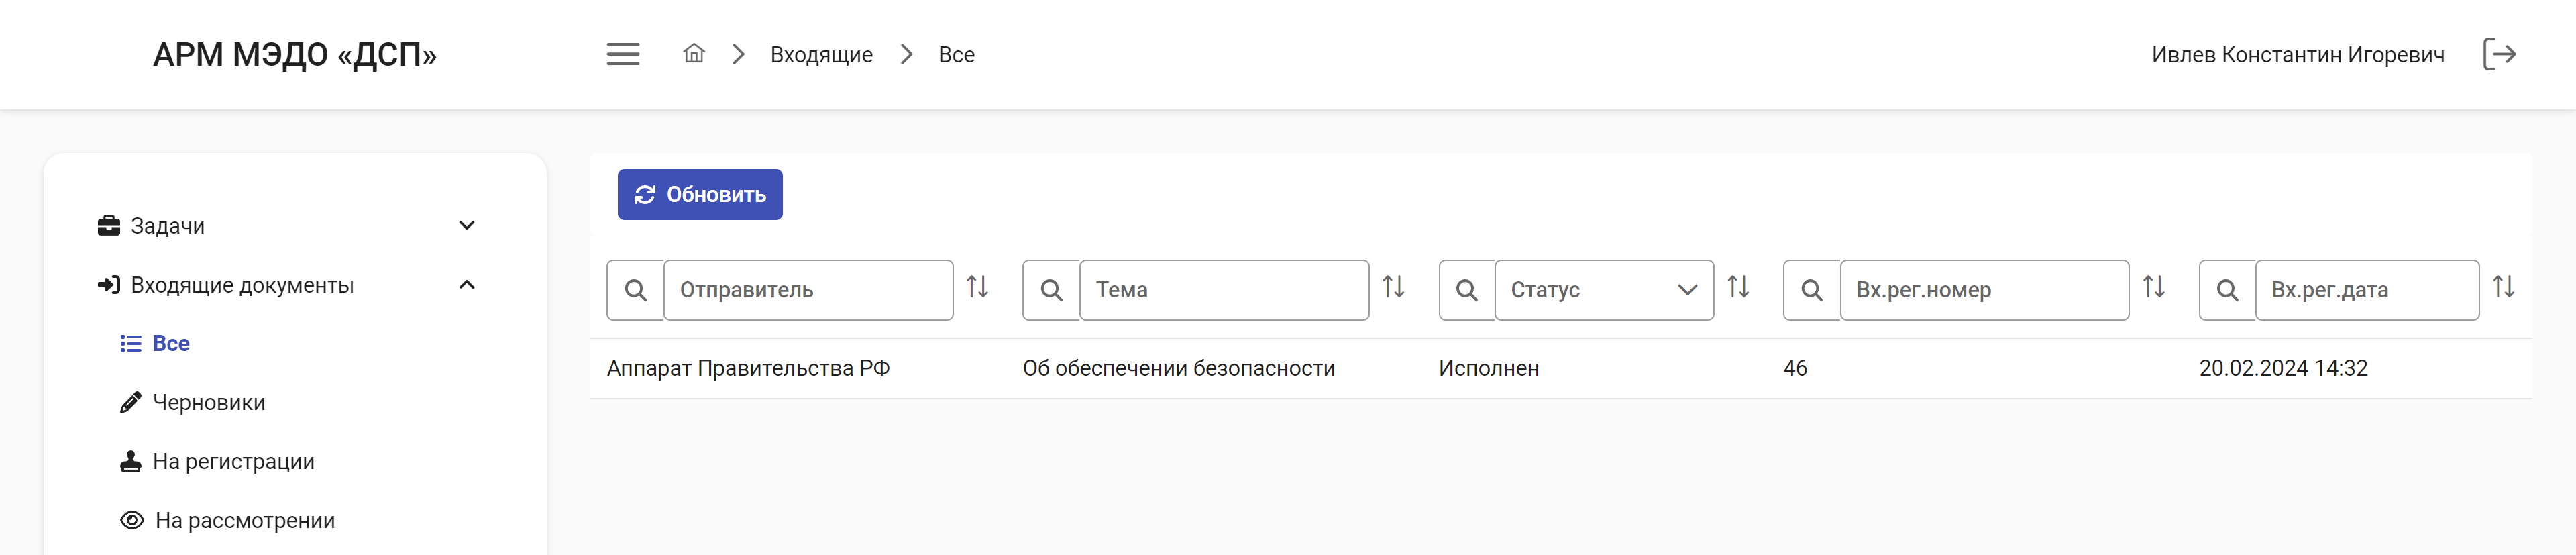The height and width of the screenshot is (555, 2576).
Task: Go to the home icon in breadcrumbs
Action: tap(694, 53)
